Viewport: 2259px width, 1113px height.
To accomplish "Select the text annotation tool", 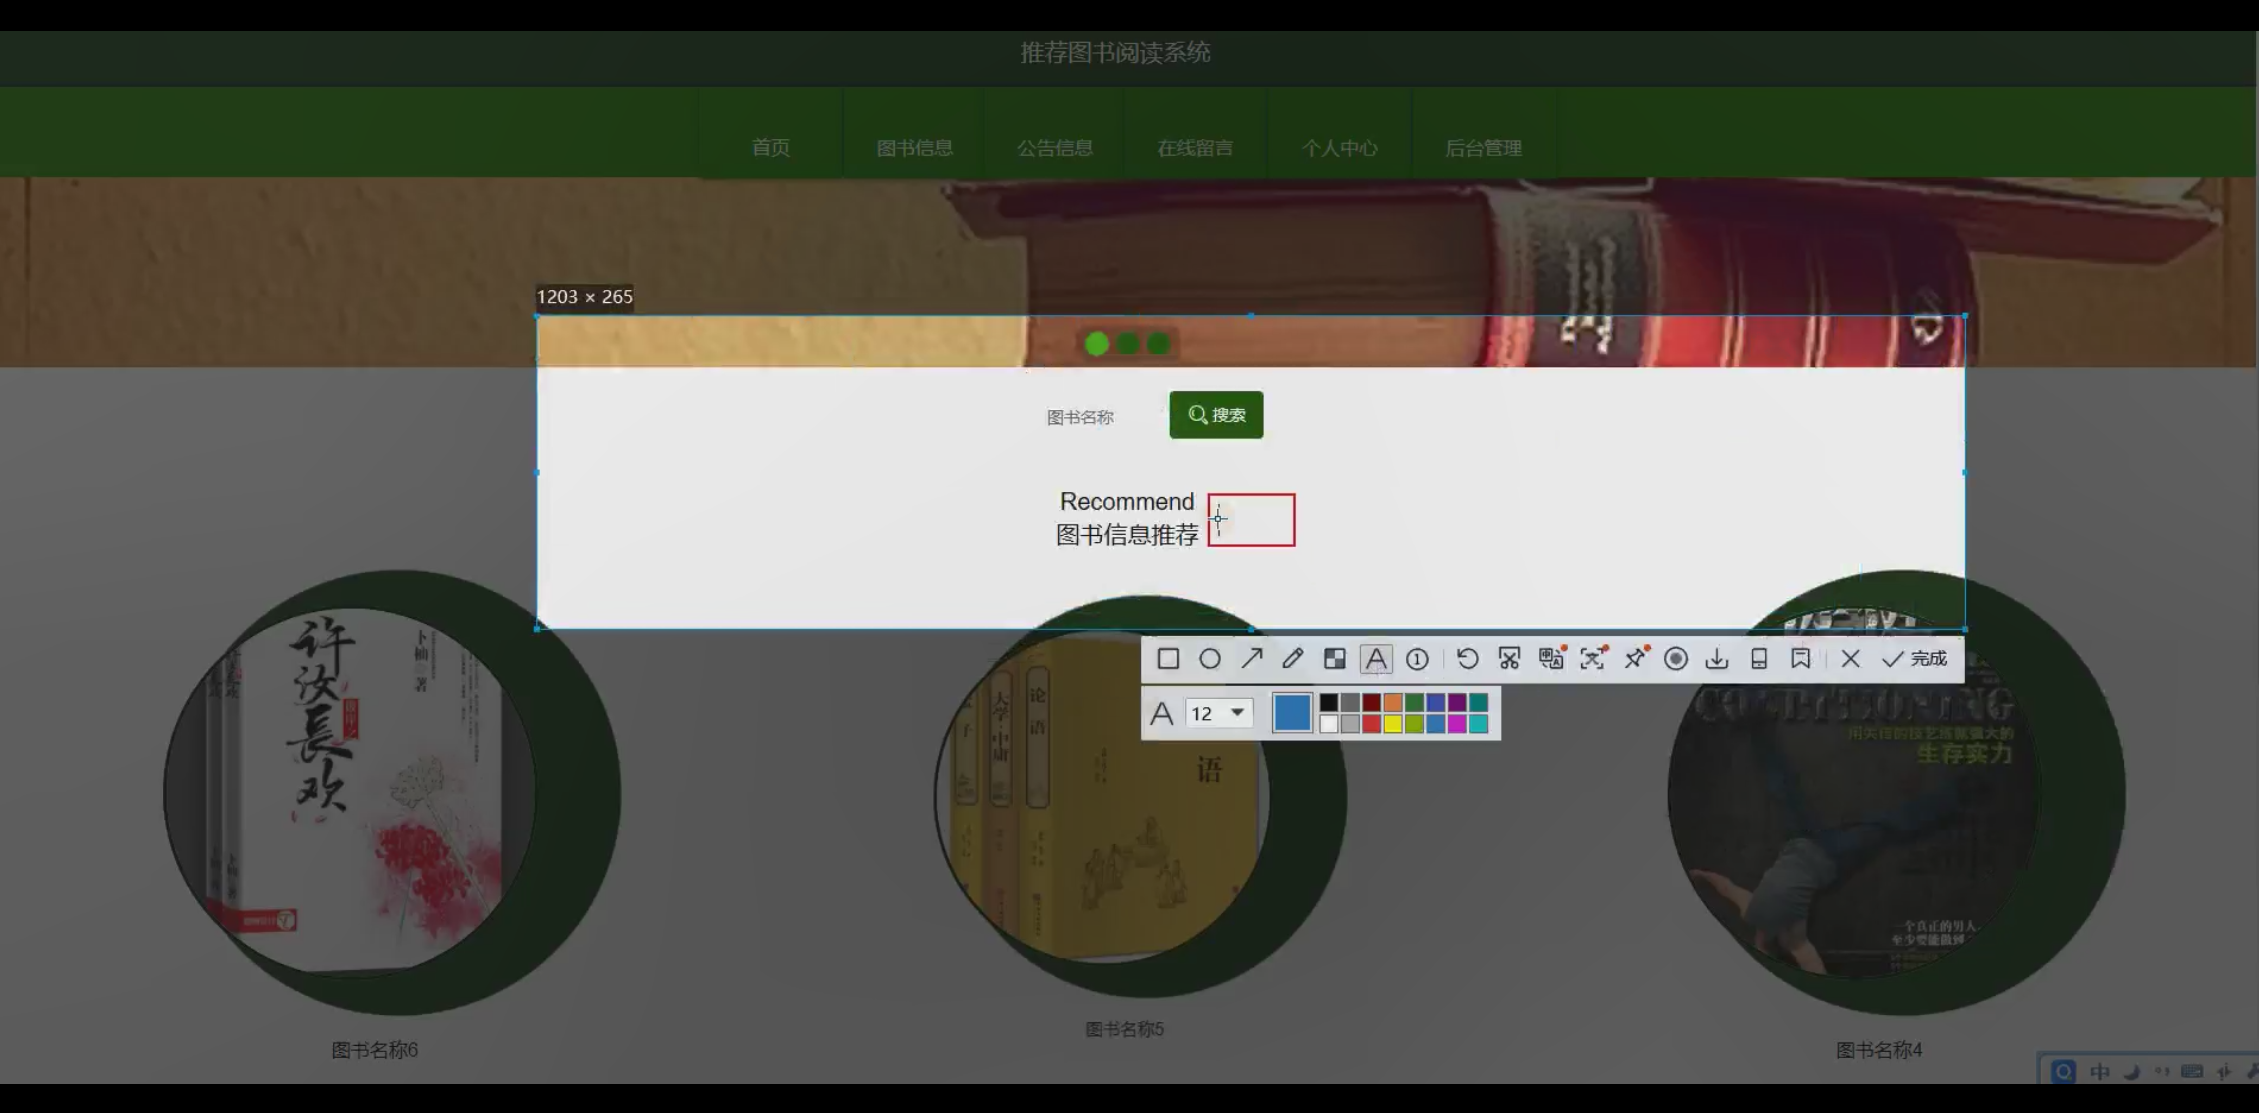I will coord(1376,659).
